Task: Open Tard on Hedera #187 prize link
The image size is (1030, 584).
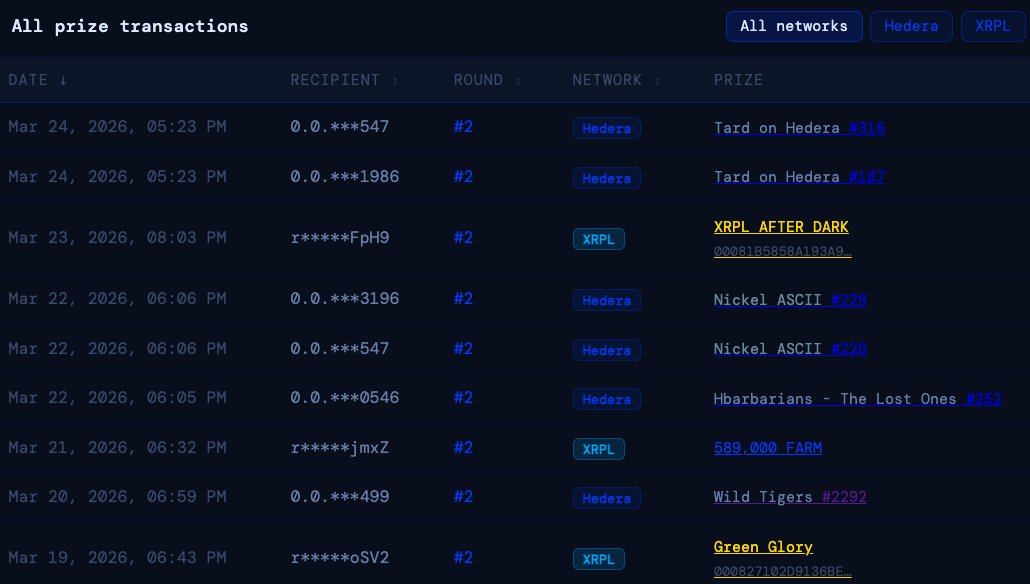Action: [799, 177]
